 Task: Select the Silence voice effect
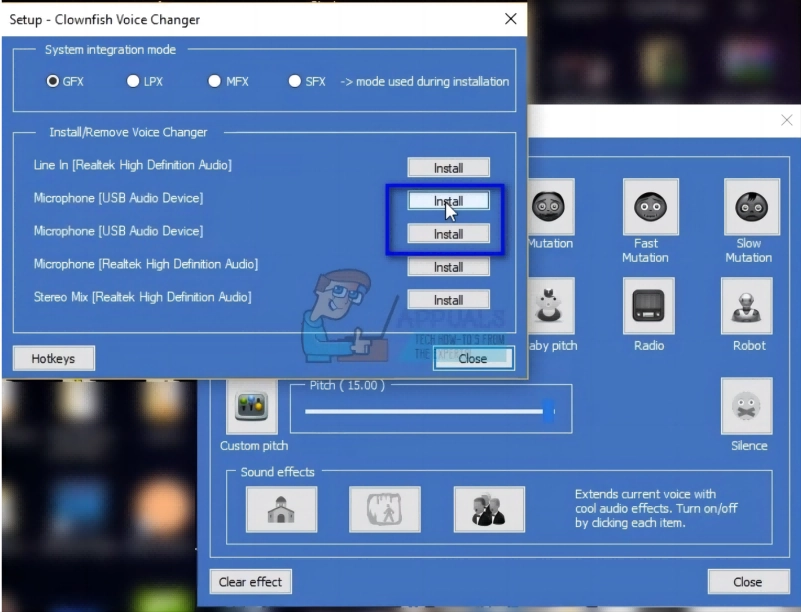(746, 406)
